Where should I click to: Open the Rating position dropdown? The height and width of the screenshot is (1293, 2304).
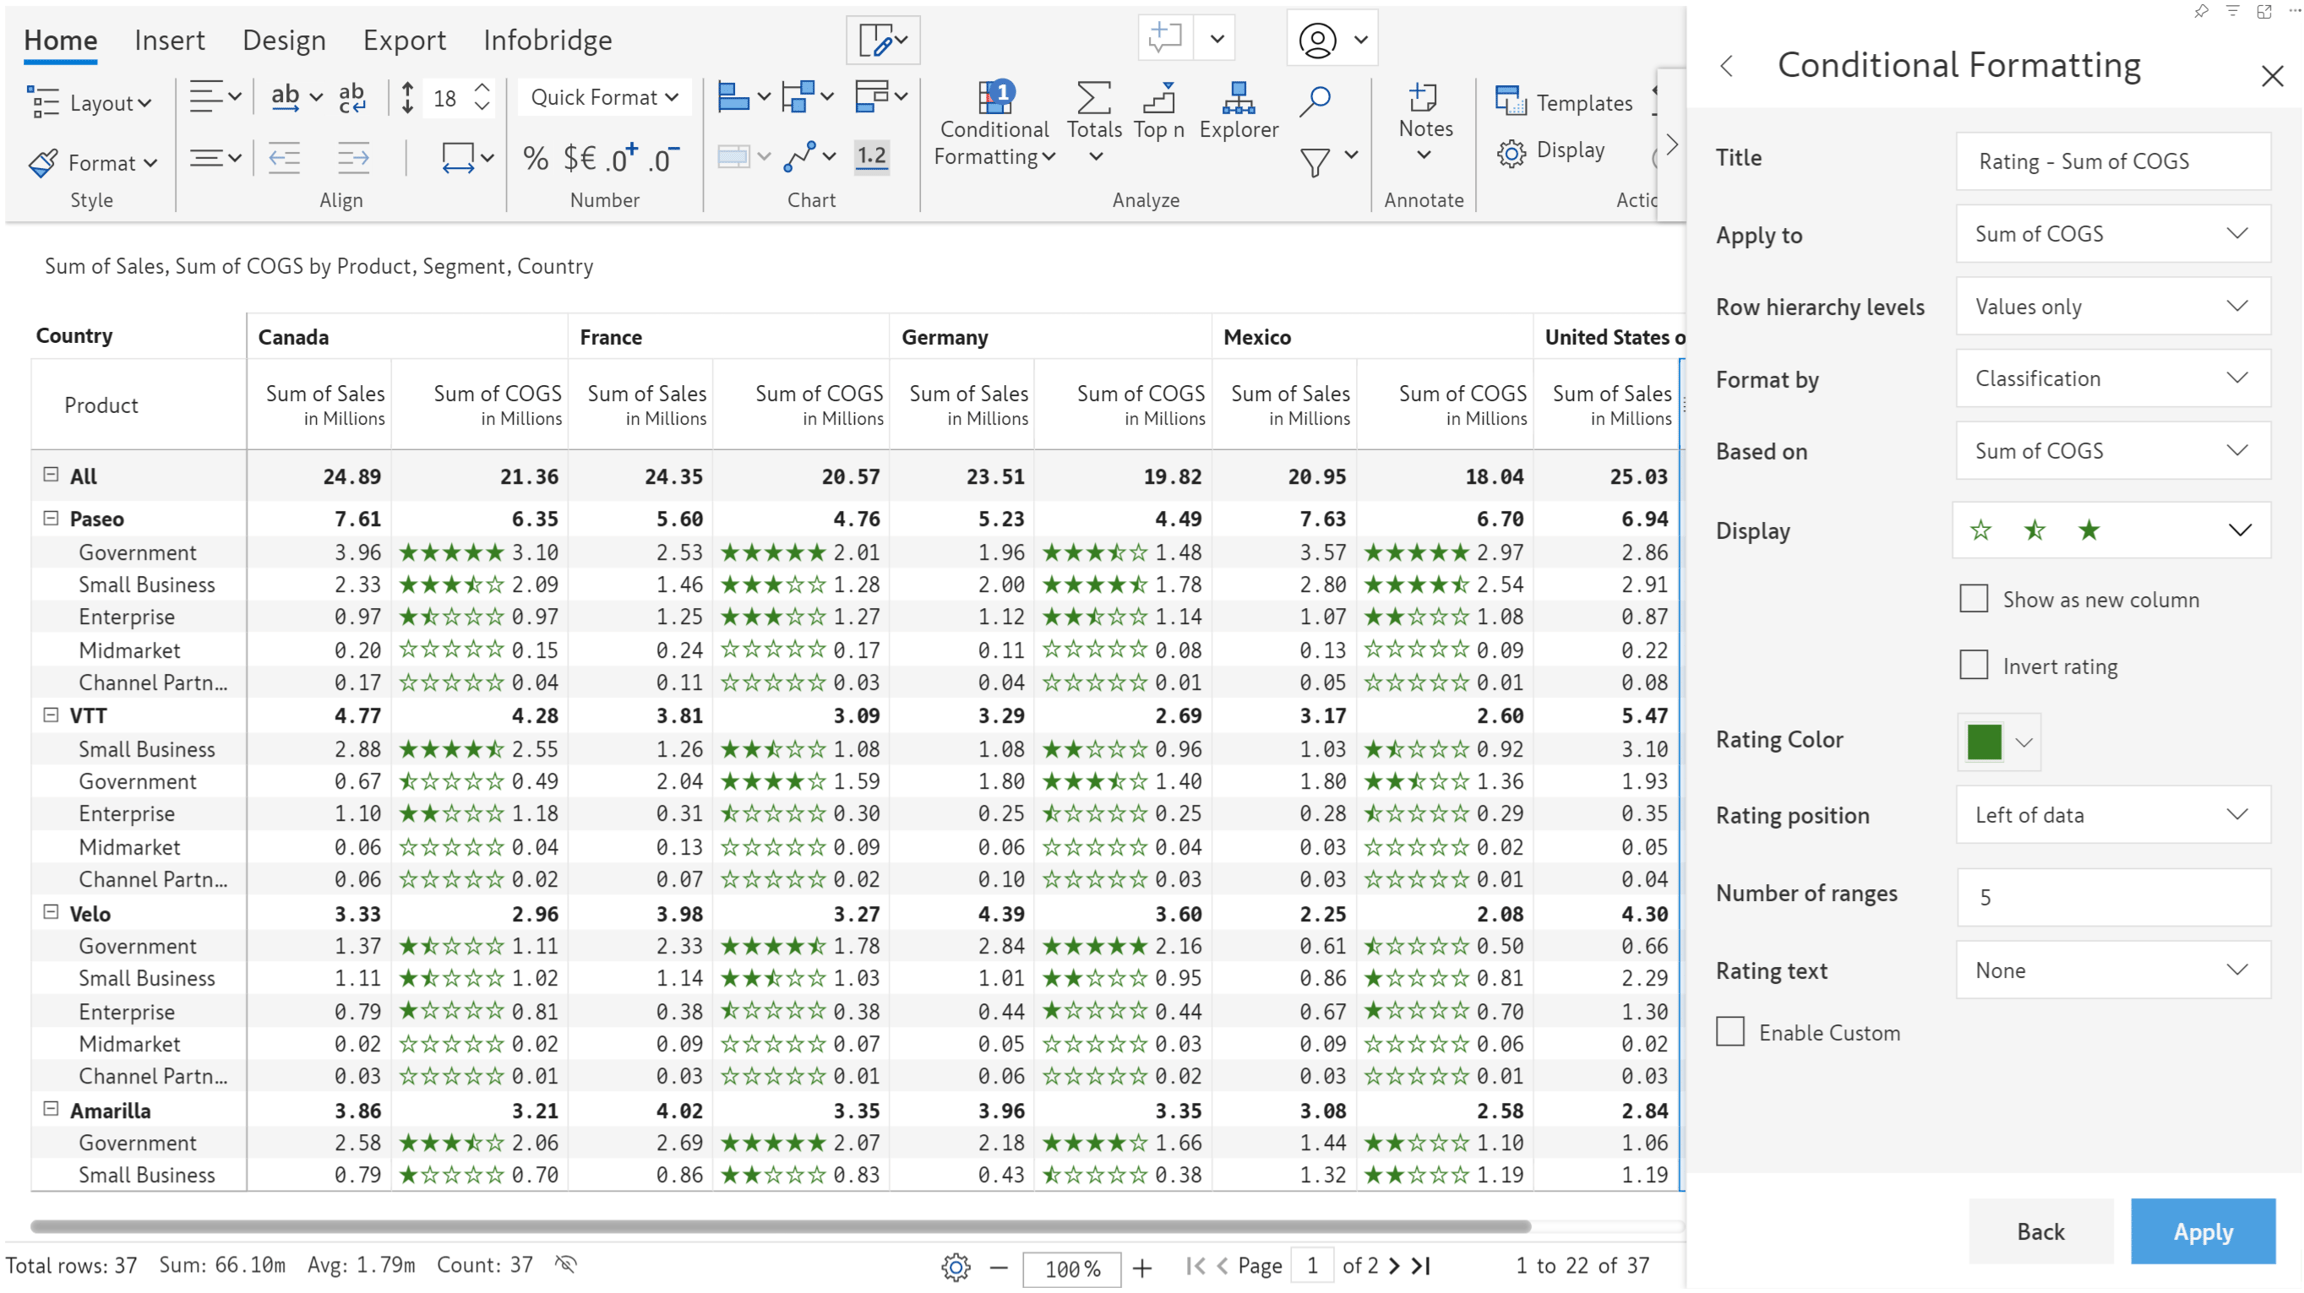2112,815
